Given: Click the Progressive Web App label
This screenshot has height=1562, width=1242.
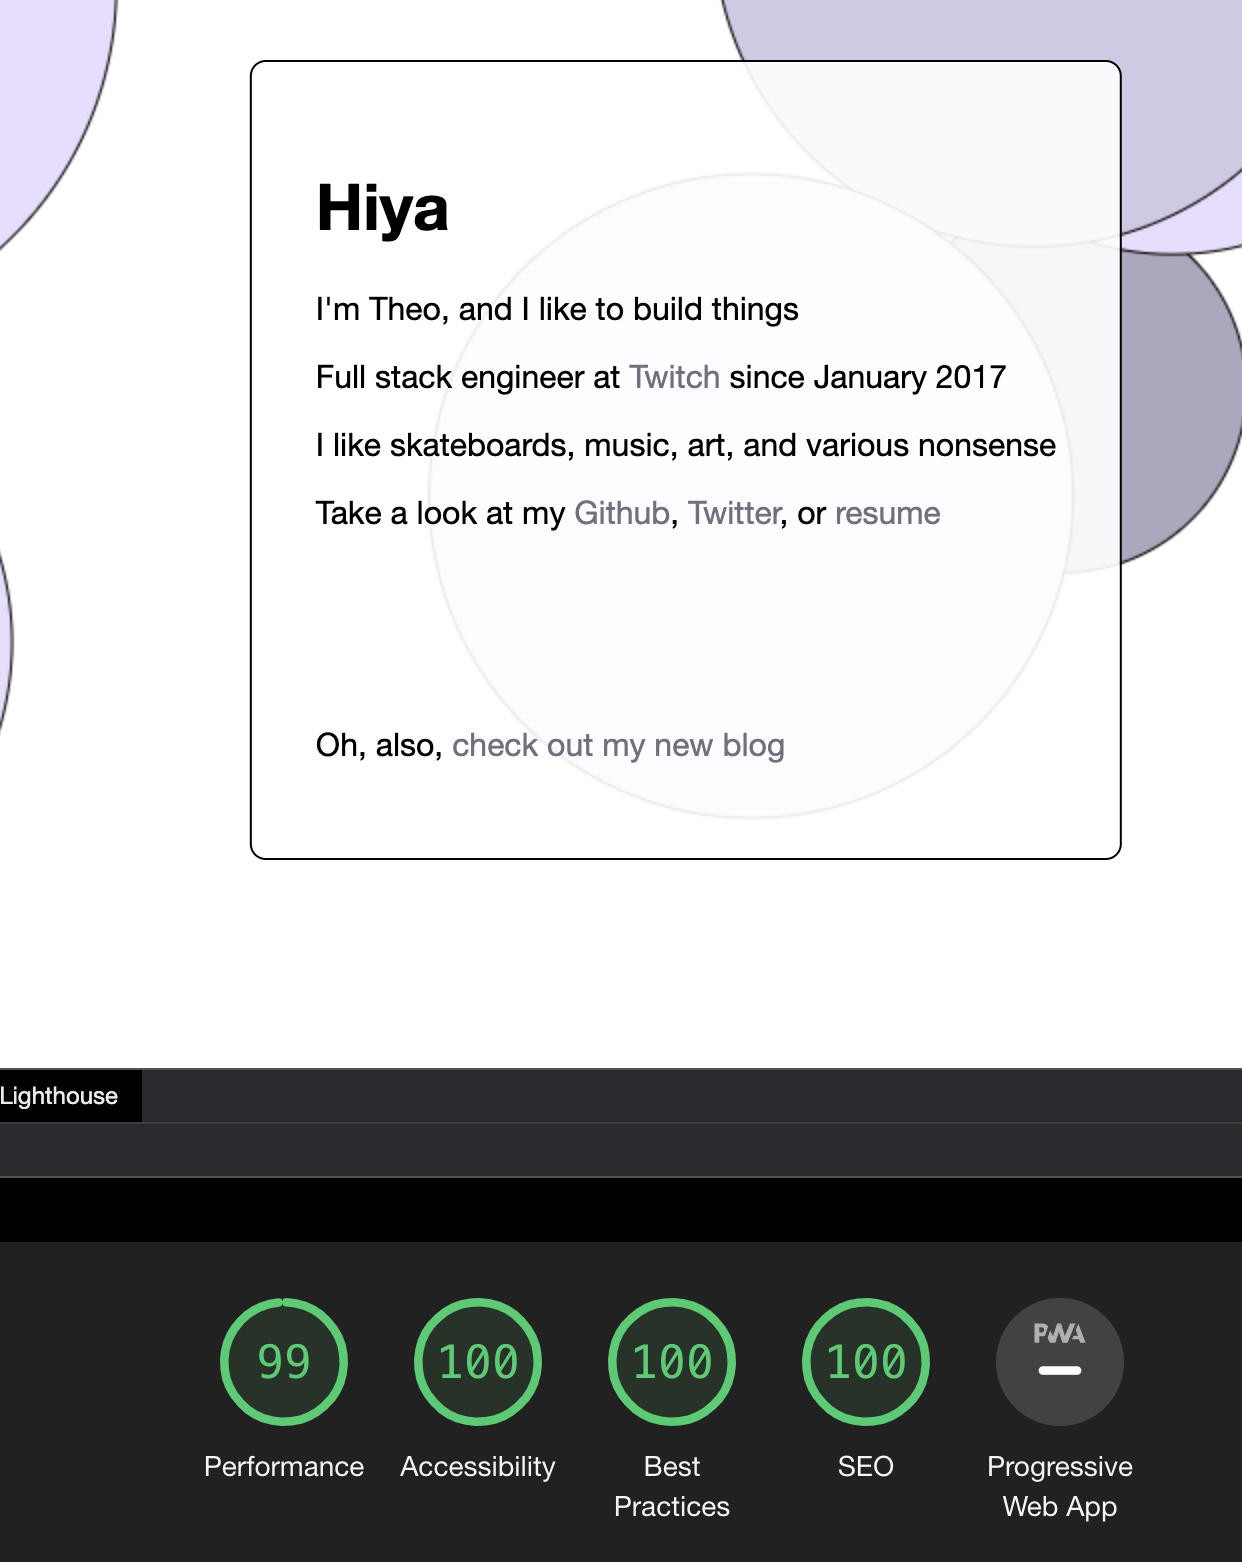Looking at the screenshot, I should (1060, 1486).
